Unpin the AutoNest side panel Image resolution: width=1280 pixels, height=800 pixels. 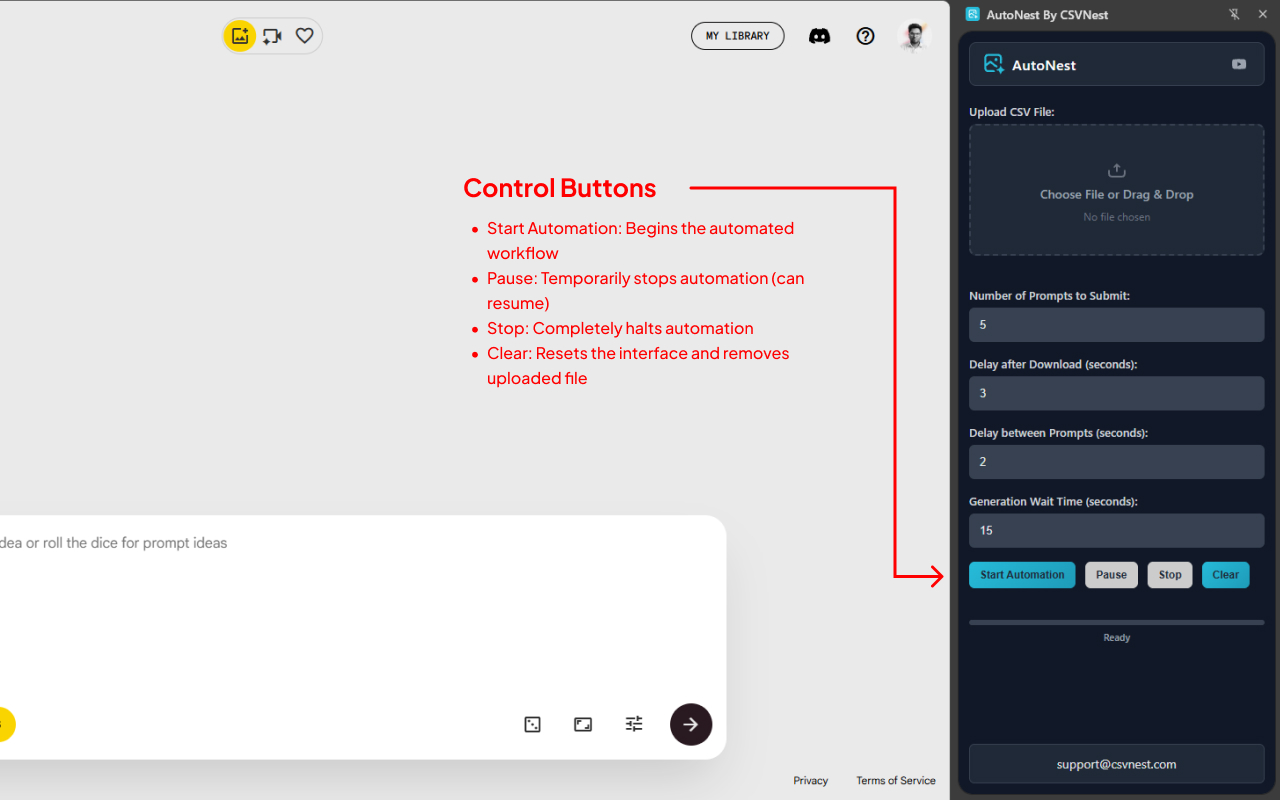tap(1235, 14)
